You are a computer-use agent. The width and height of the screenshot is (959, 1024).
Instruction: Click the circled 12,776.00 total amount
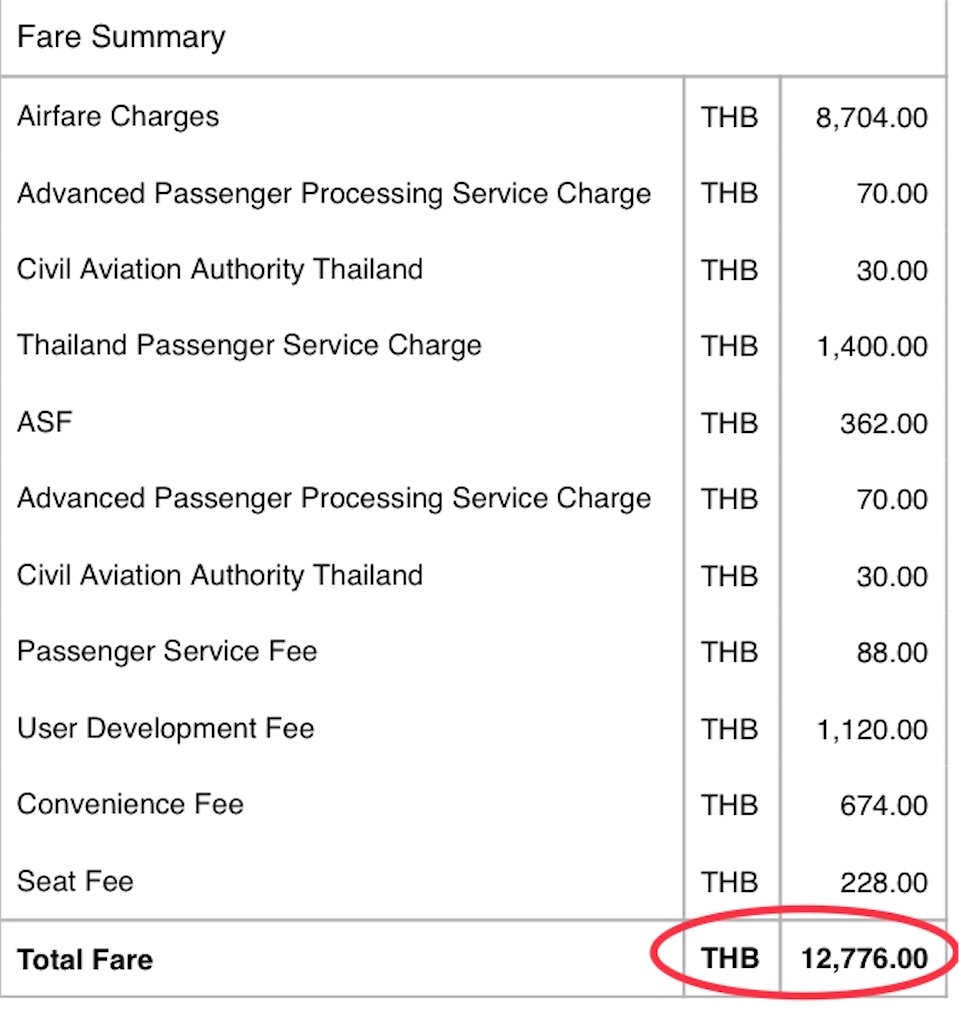pos(864,959)
